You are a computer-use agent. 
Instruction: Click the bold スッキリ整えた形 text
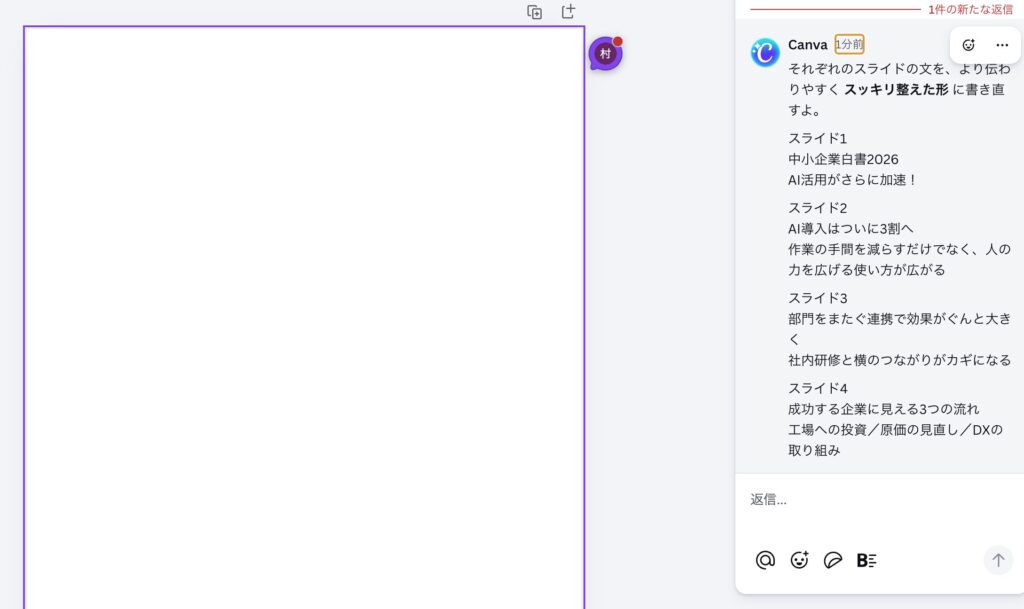[896, 89]
